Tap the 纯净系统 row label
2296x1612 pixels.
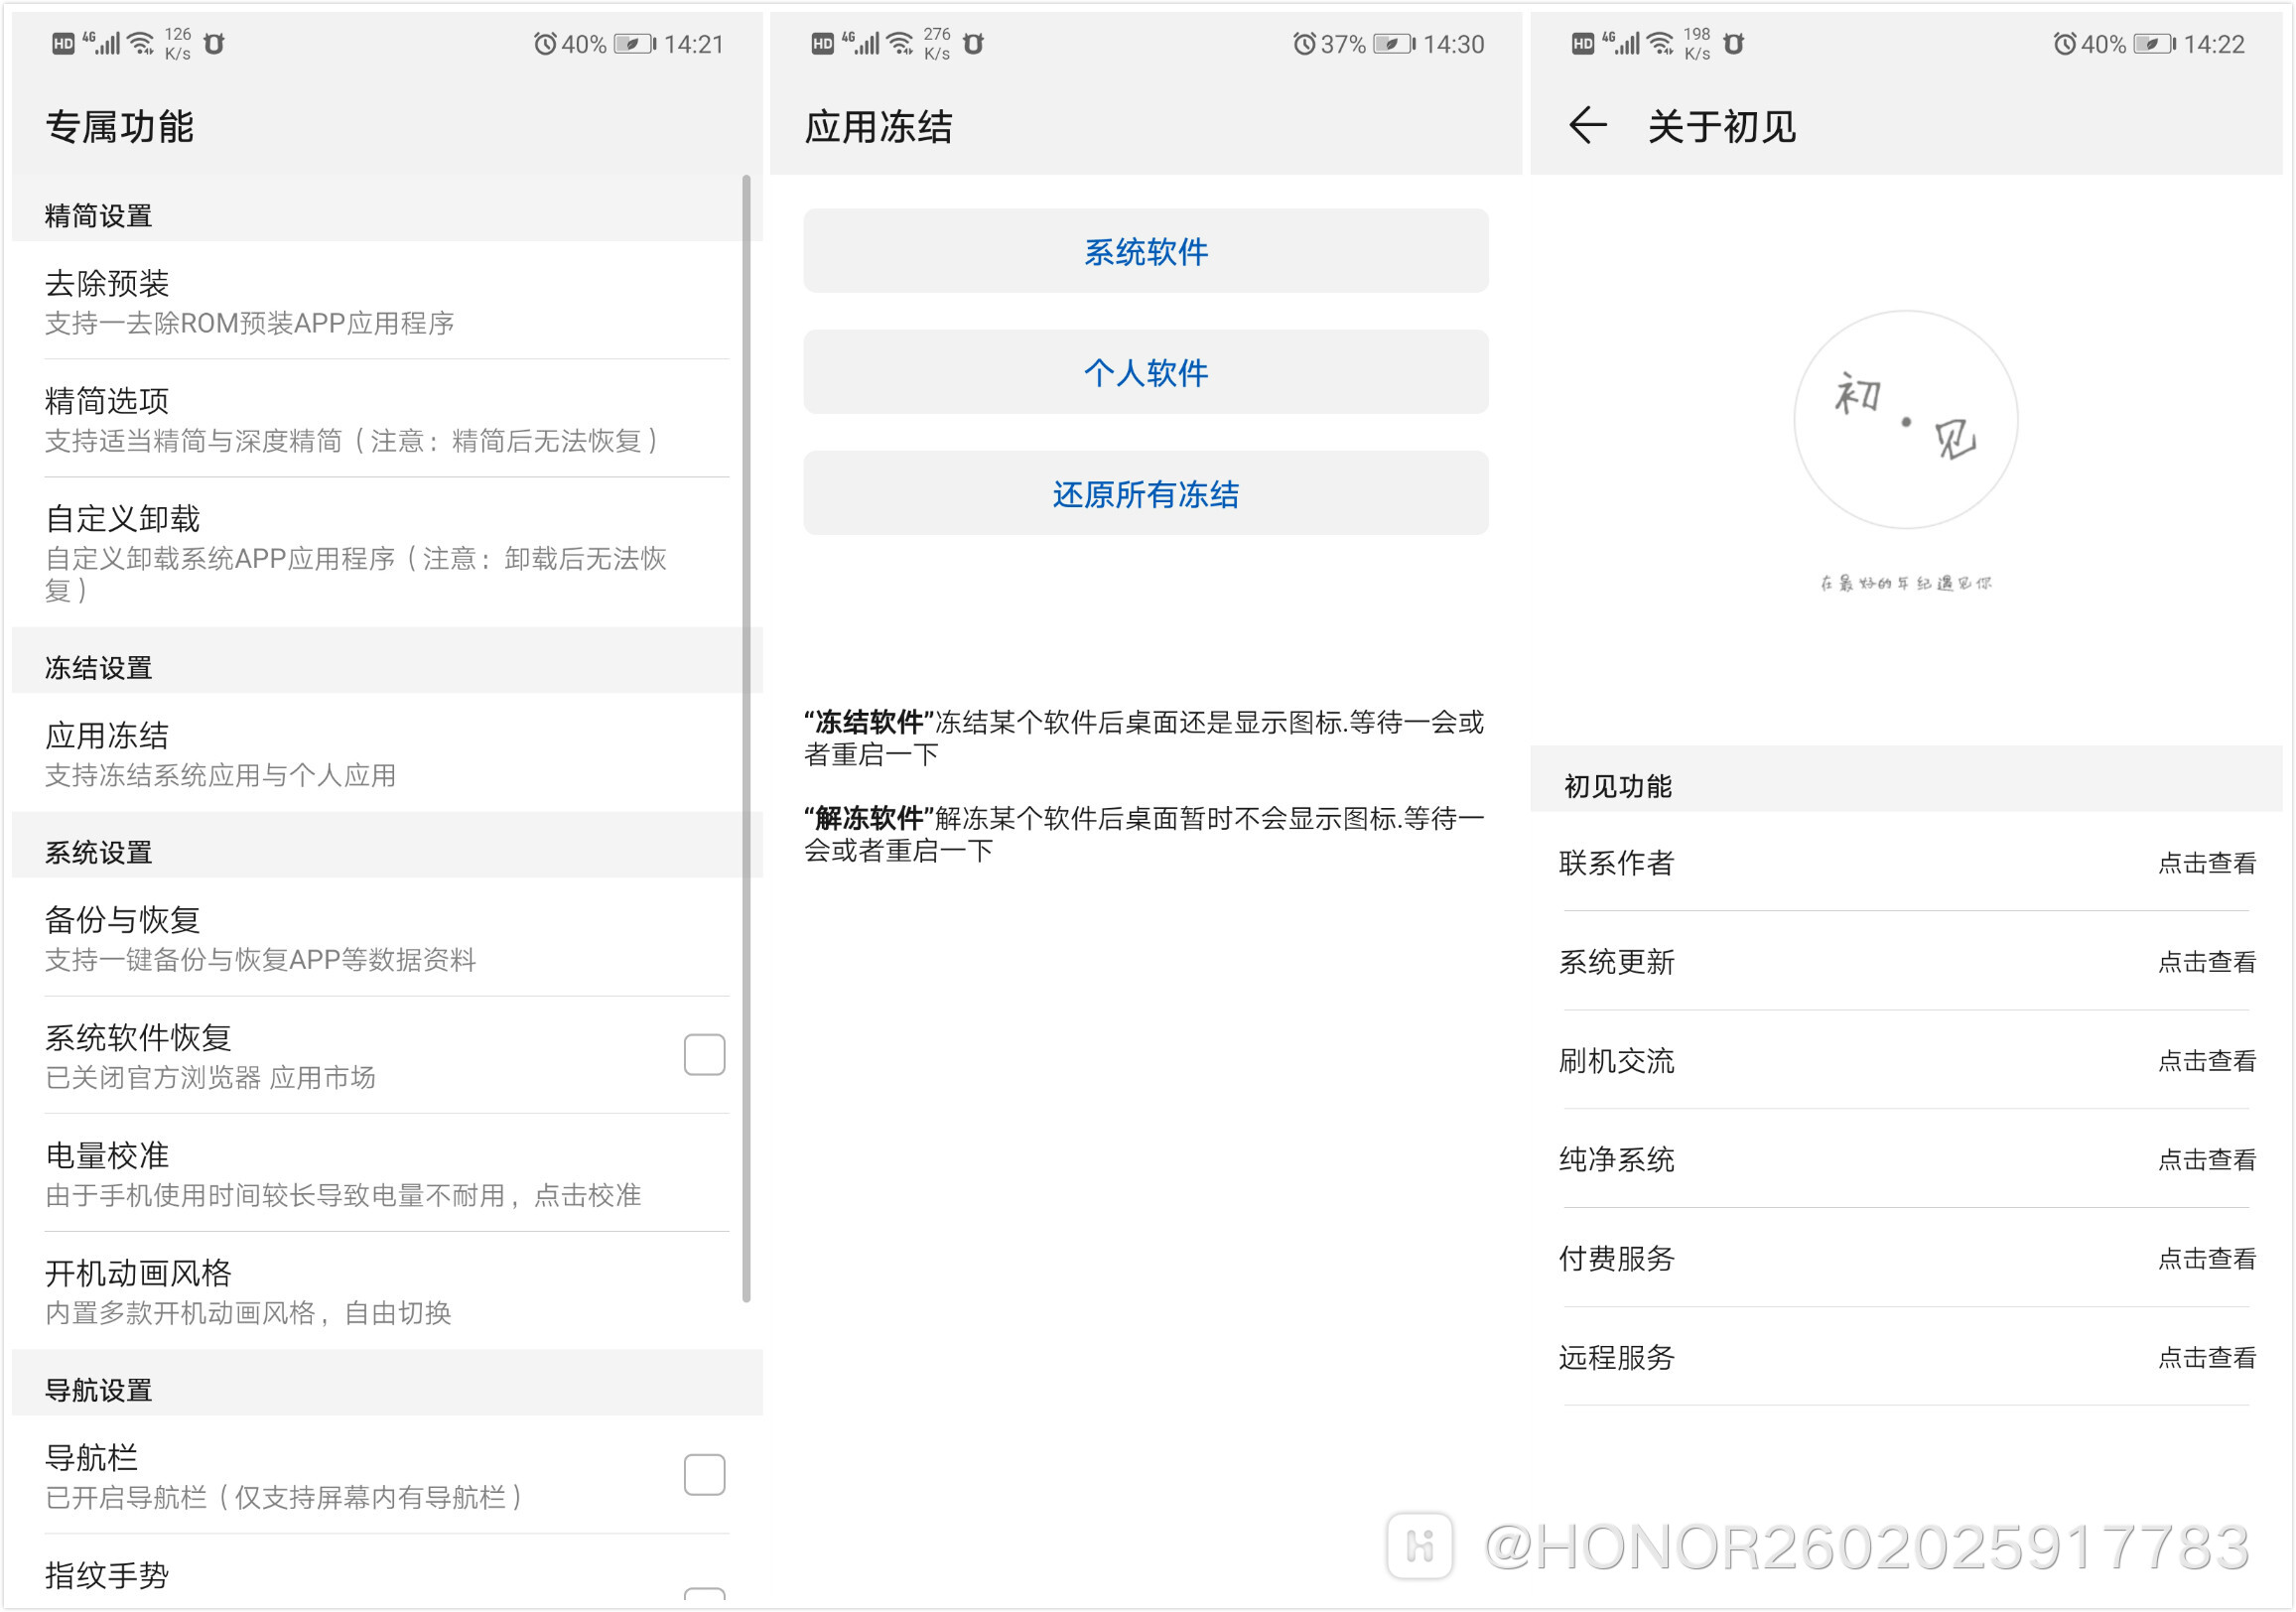(1616, 1160)
